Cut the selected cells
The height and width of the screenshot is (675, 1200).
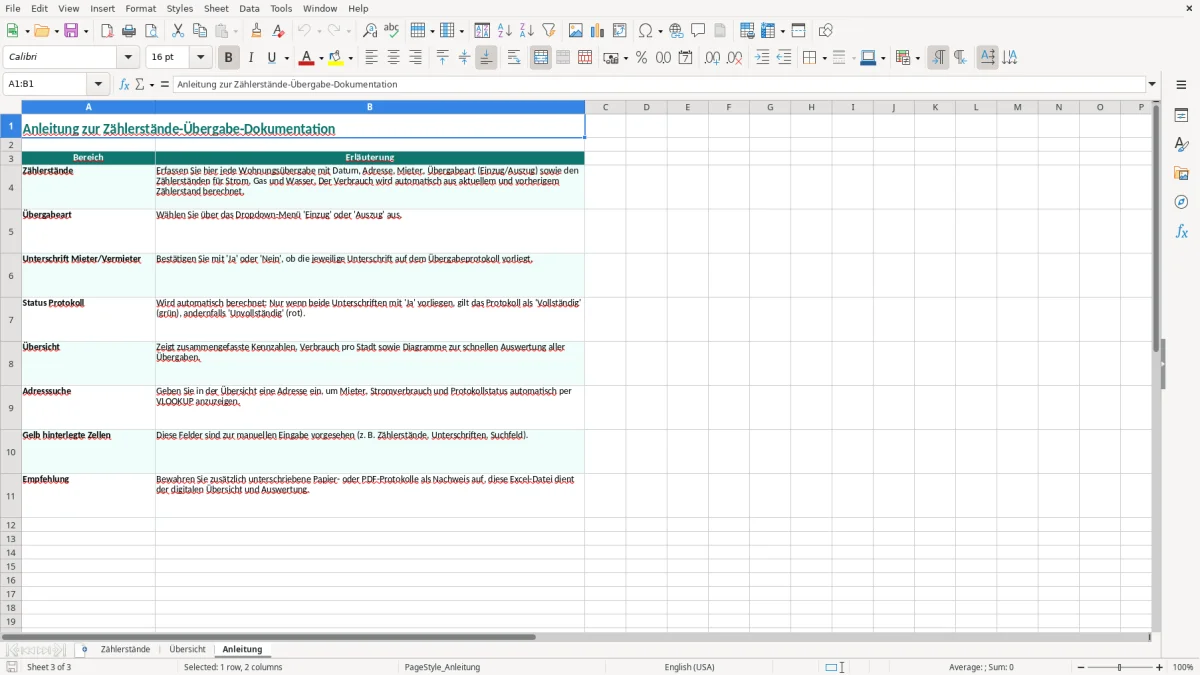click(x=178, y=31)
